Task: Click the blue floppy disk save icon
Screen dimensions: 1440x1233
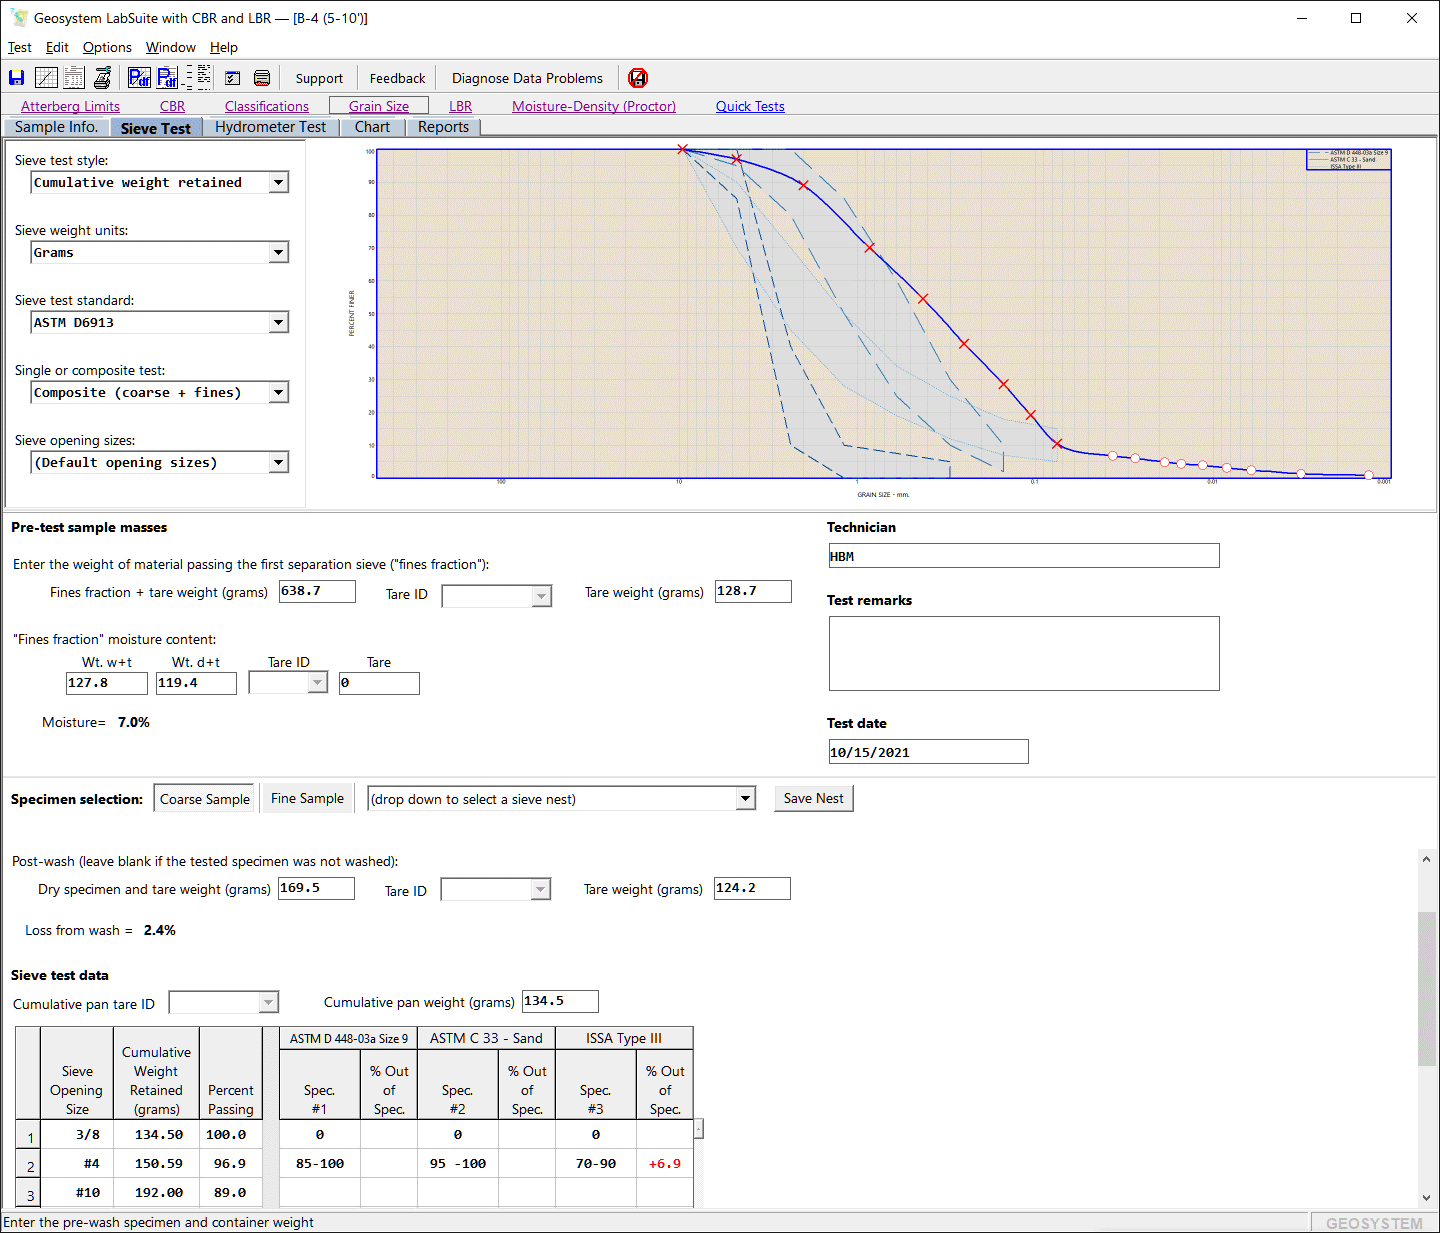Action: pos(16,78)
